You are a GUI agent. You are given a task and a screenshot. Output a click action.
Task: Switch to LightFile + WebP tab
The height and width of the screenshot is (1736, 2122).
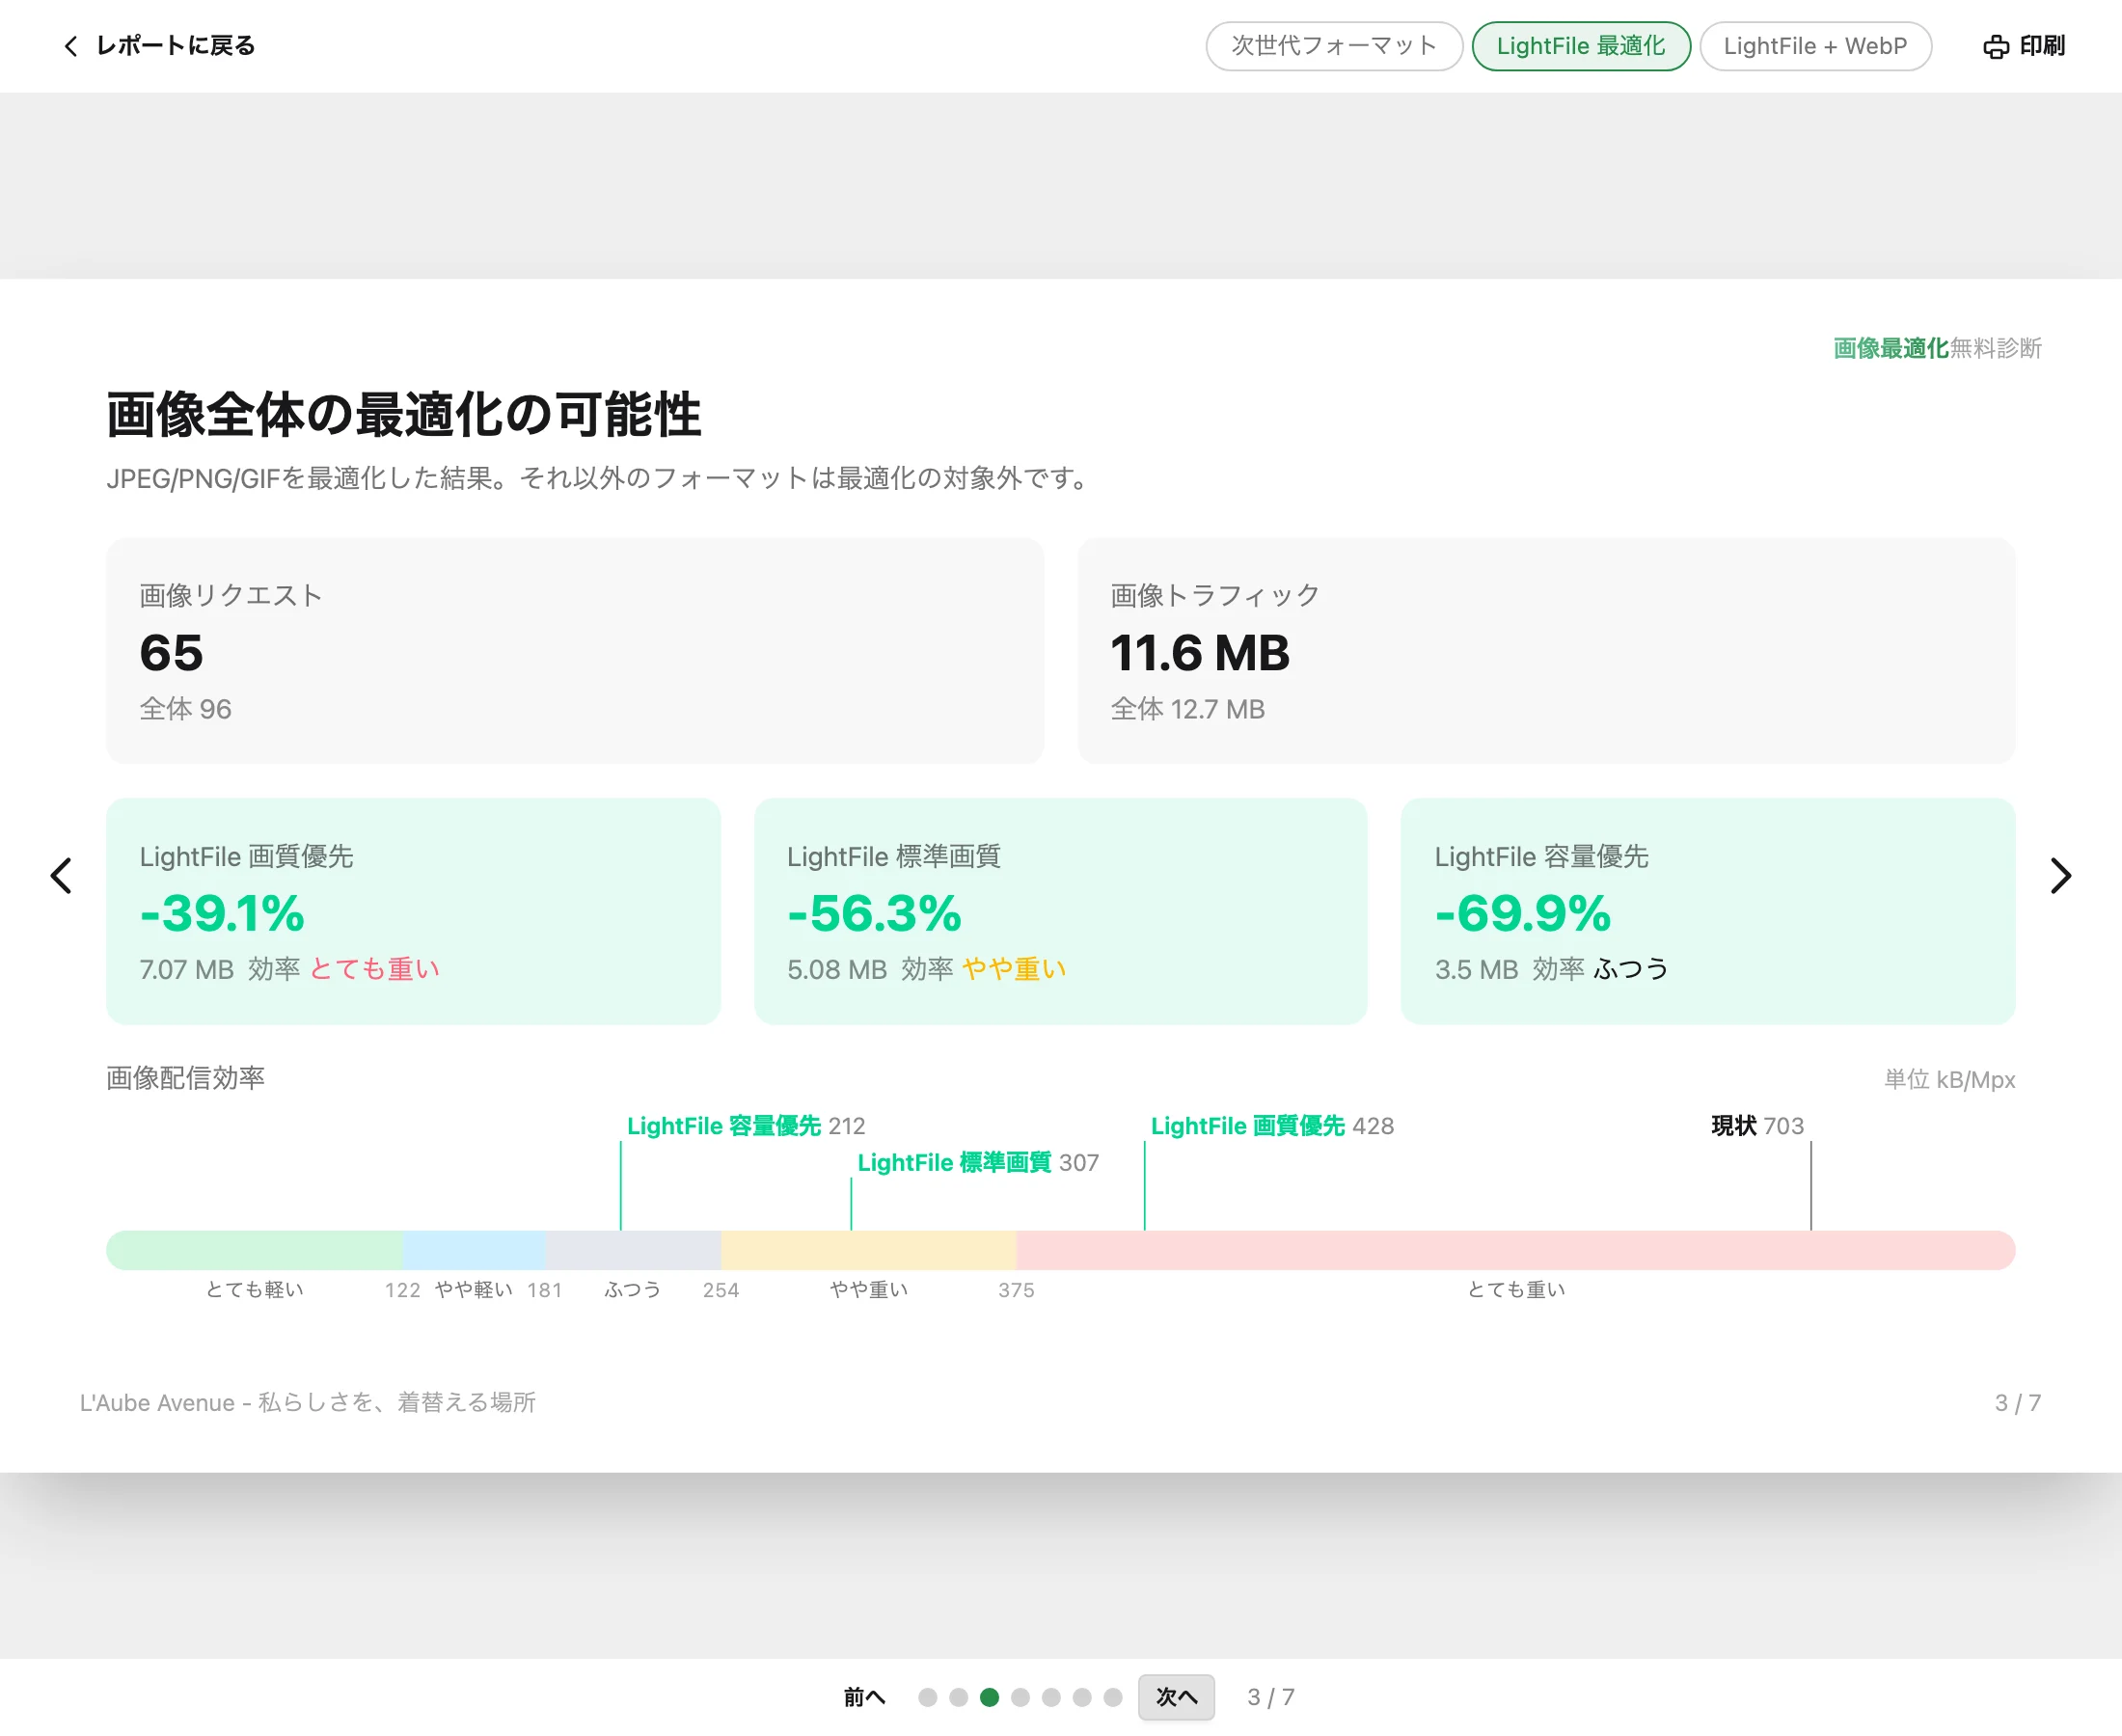[x=1815, y=46]
